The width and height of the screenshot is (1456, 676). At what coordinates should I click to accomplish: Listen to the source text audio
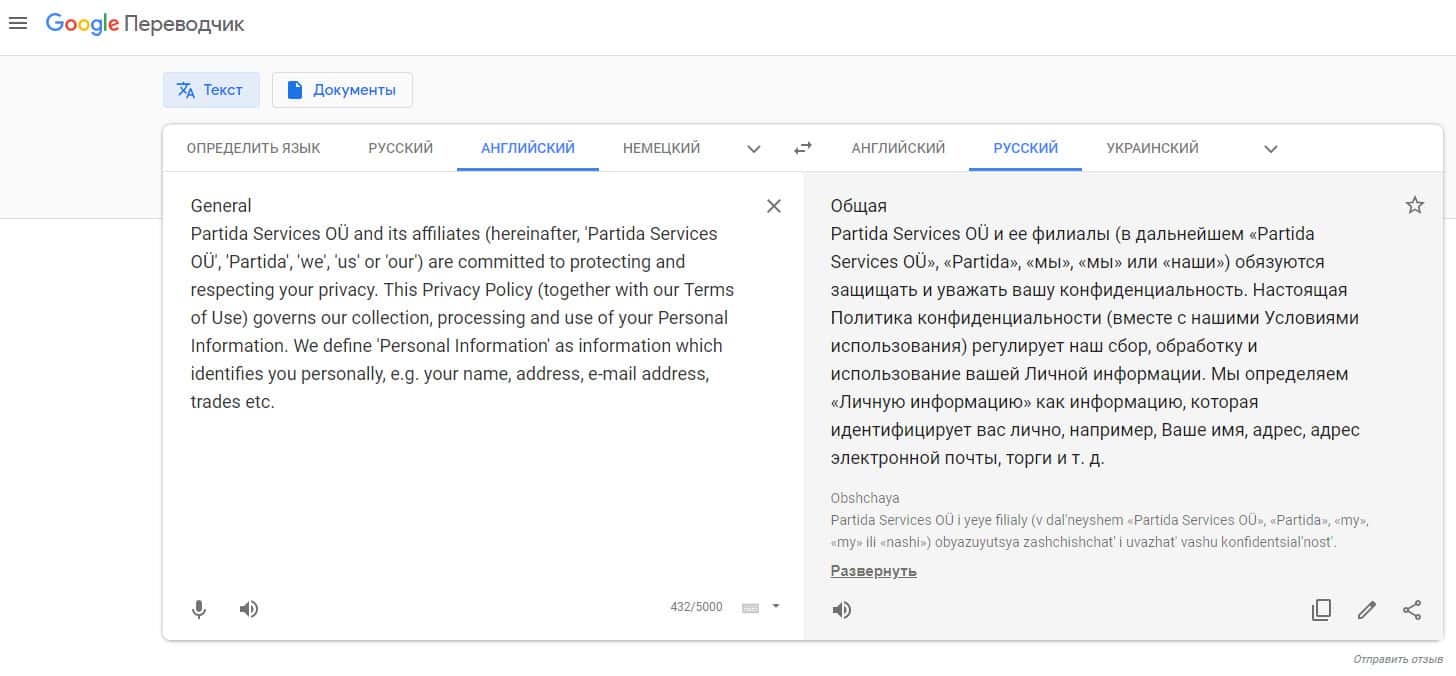(249, 609)
